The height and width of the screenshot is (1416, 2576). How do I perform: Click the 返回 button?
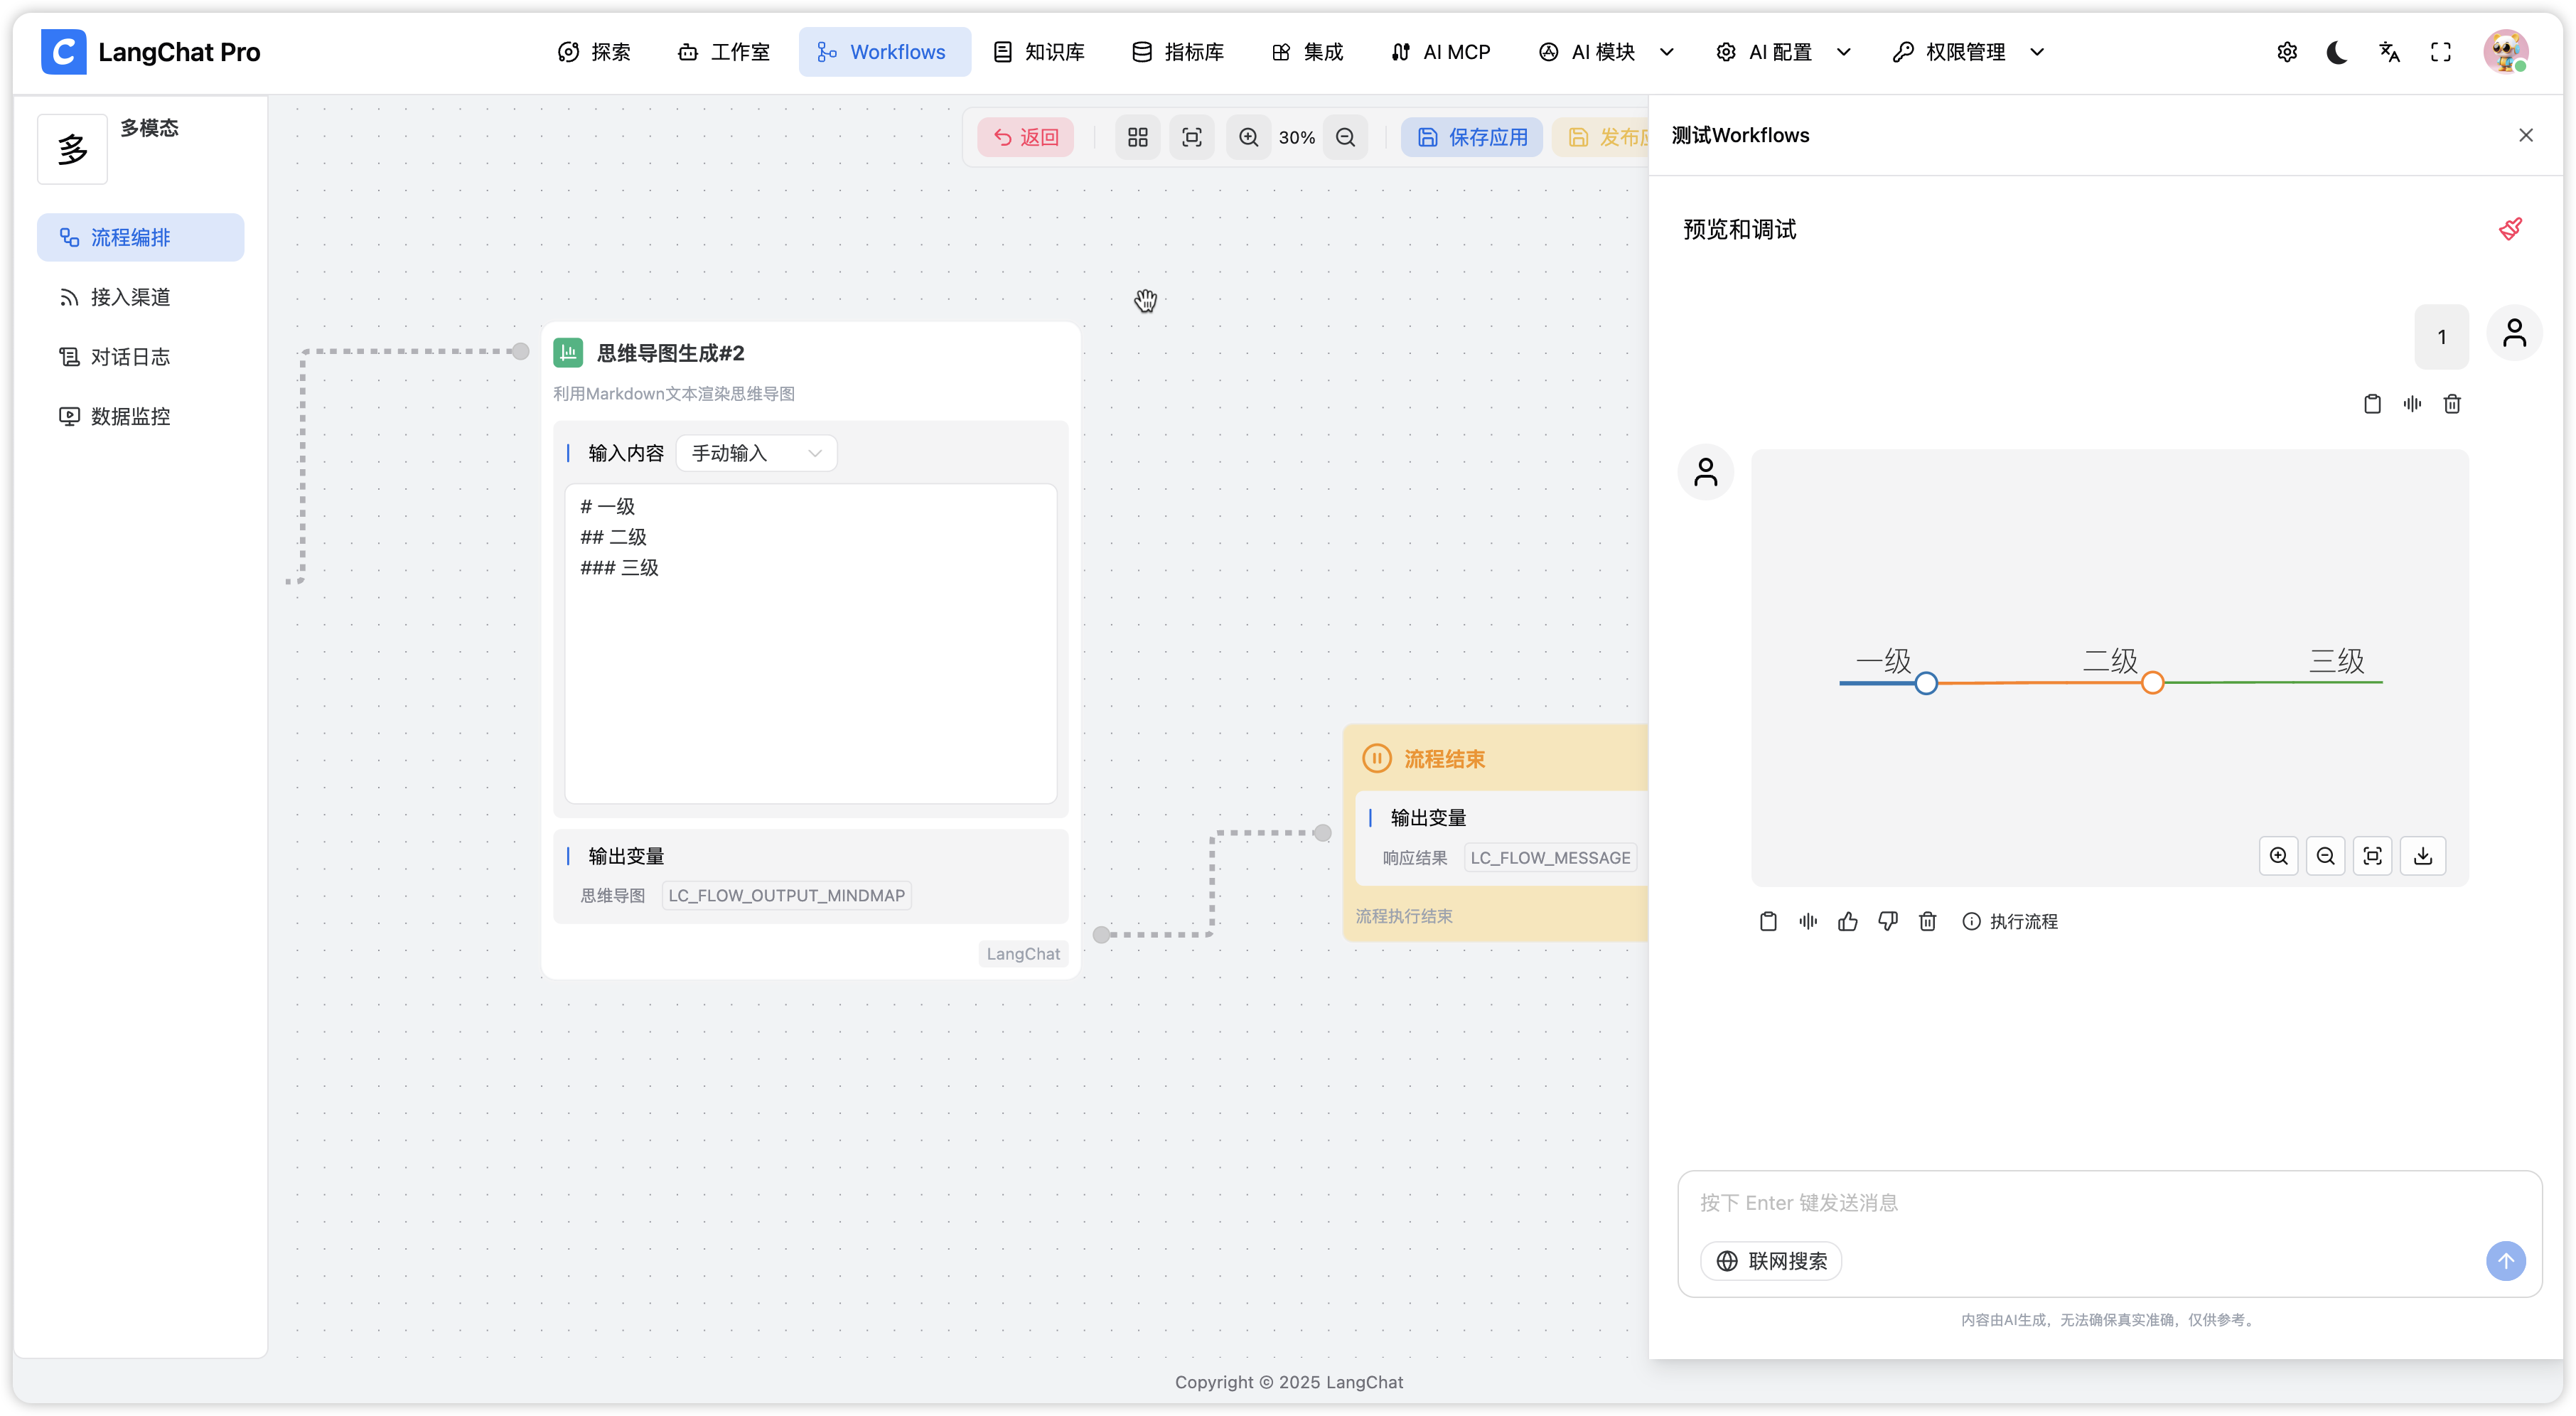[x=1025, y=137]
